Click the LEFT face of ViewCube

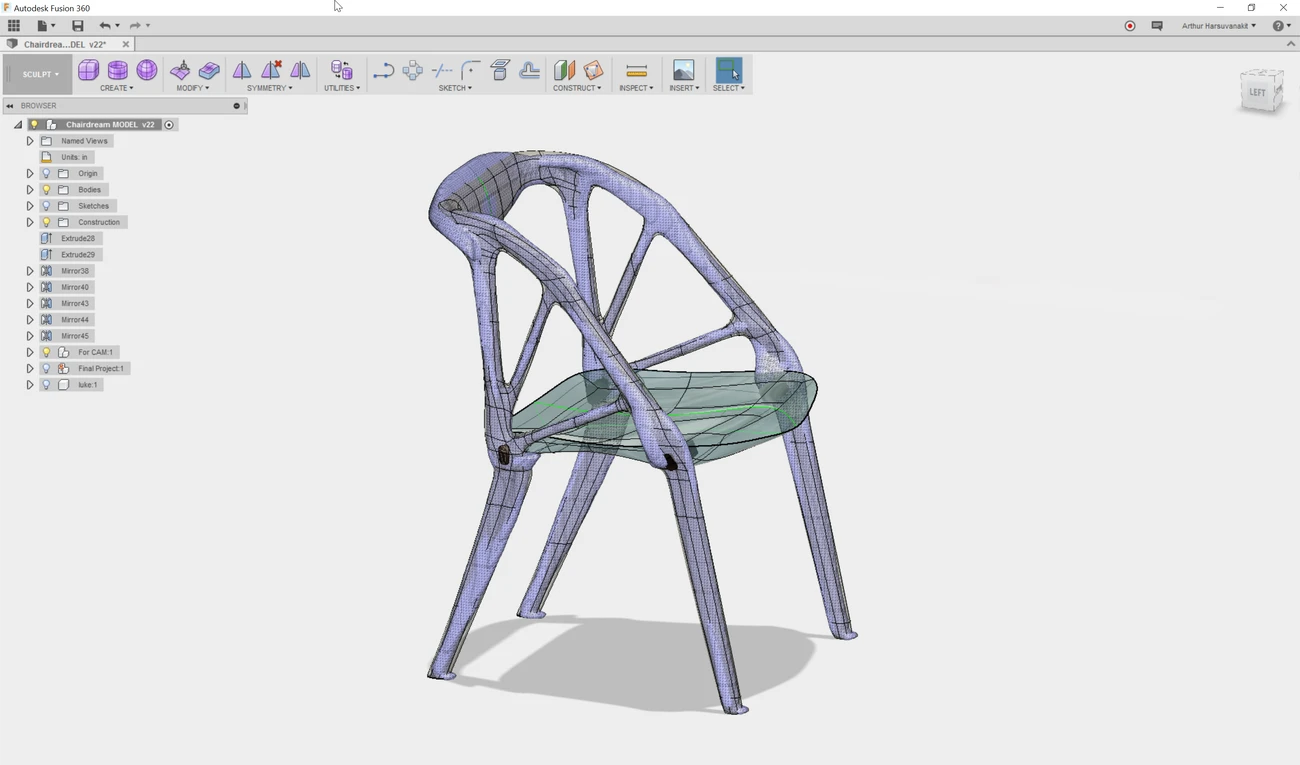pyautogui.click(x=1257, y=92)
